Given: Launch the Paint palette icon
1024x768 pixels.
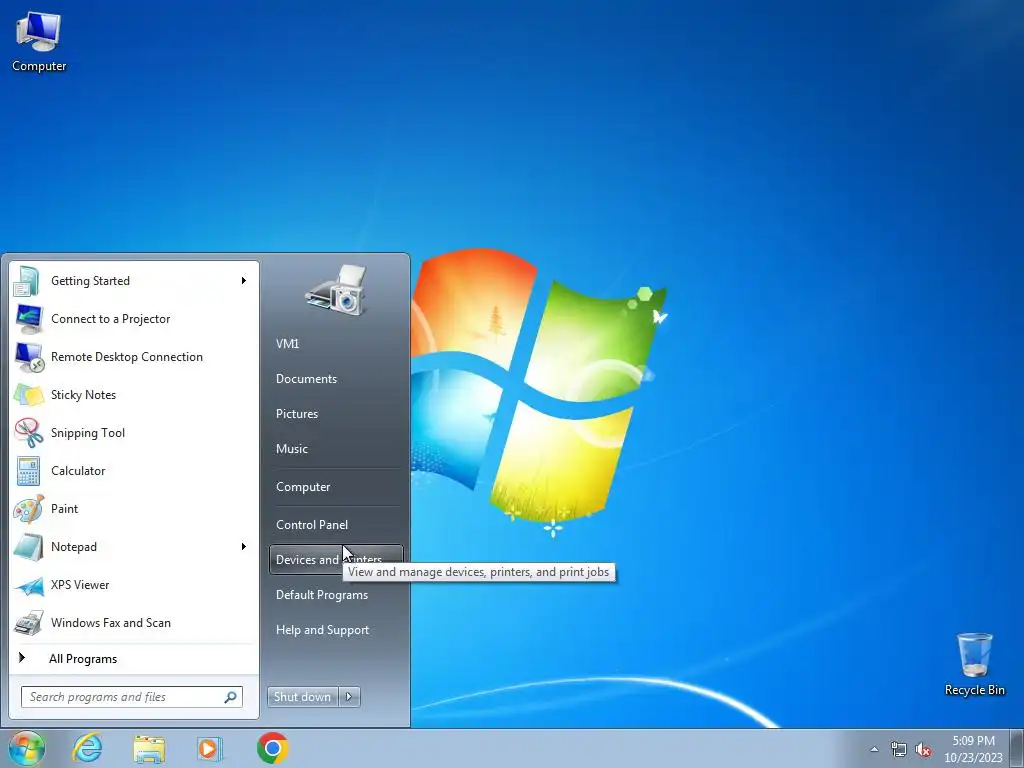Looking at the screenshot, I should click(28, 509).
